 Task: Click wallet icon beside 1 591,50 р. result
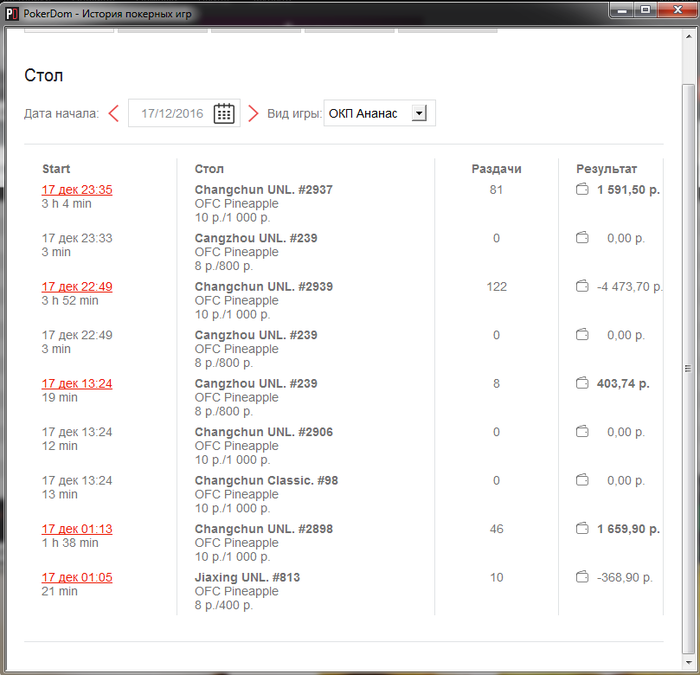(582, 189)
